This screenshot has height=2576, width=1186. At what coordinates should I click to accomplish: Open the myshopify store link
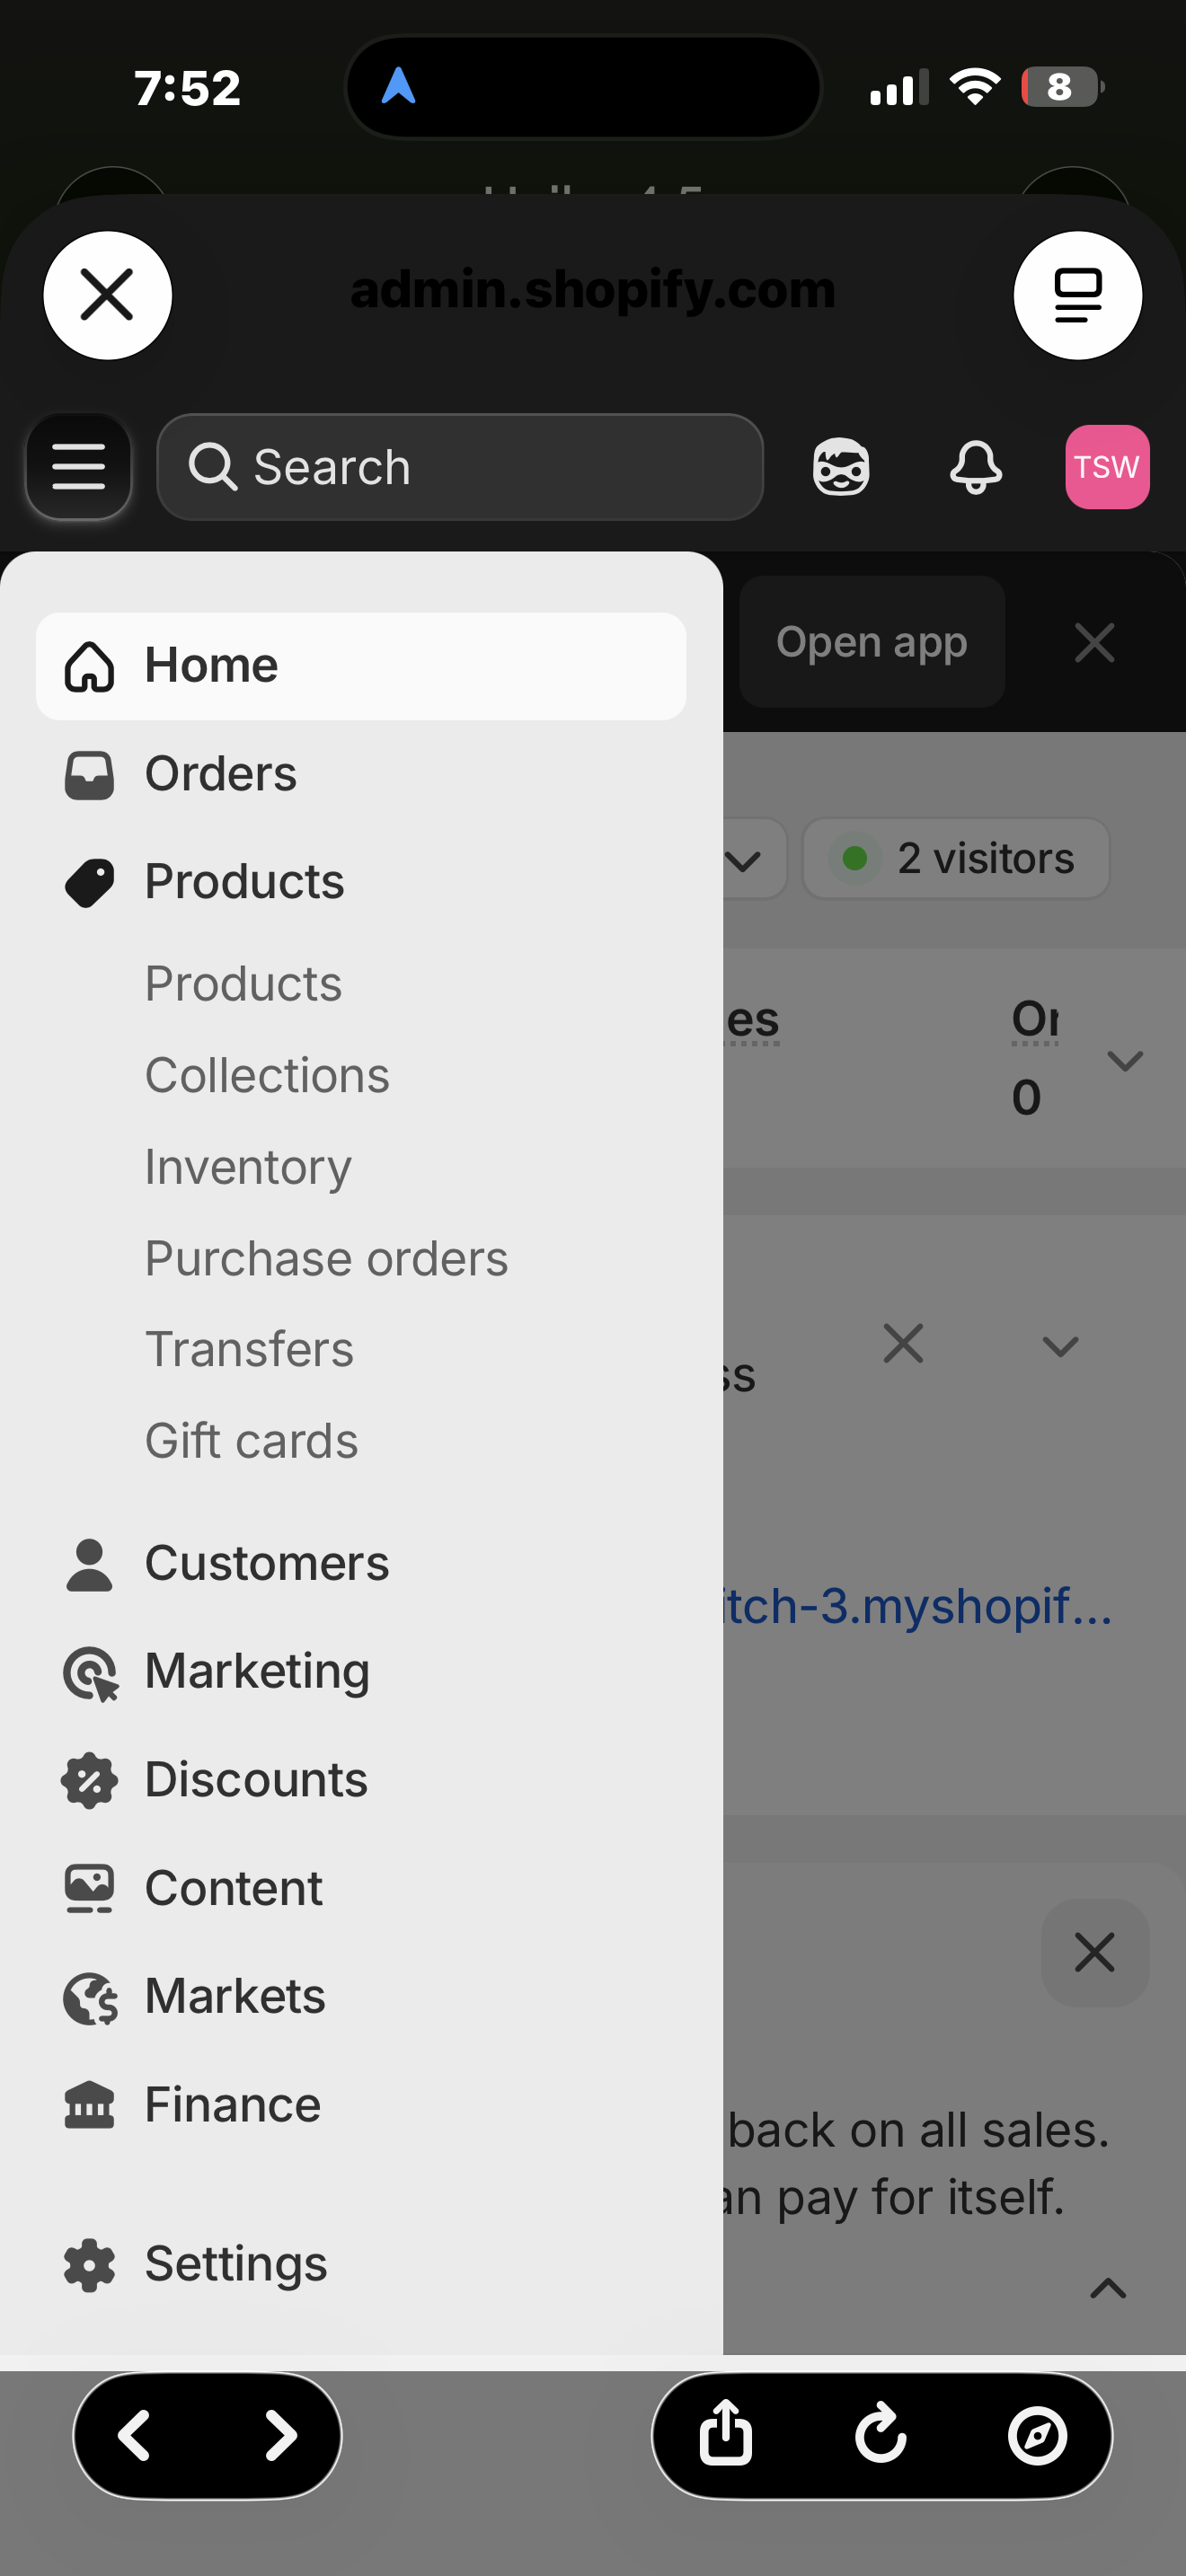coord(916,1606)
